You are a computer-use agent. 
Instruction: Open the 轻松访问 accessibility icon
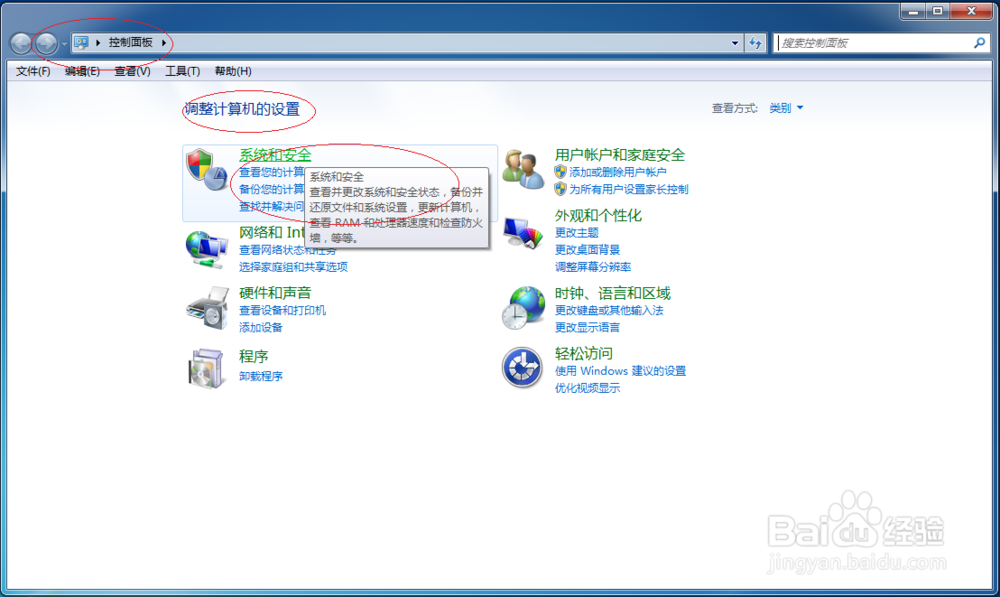pos(522,368)
